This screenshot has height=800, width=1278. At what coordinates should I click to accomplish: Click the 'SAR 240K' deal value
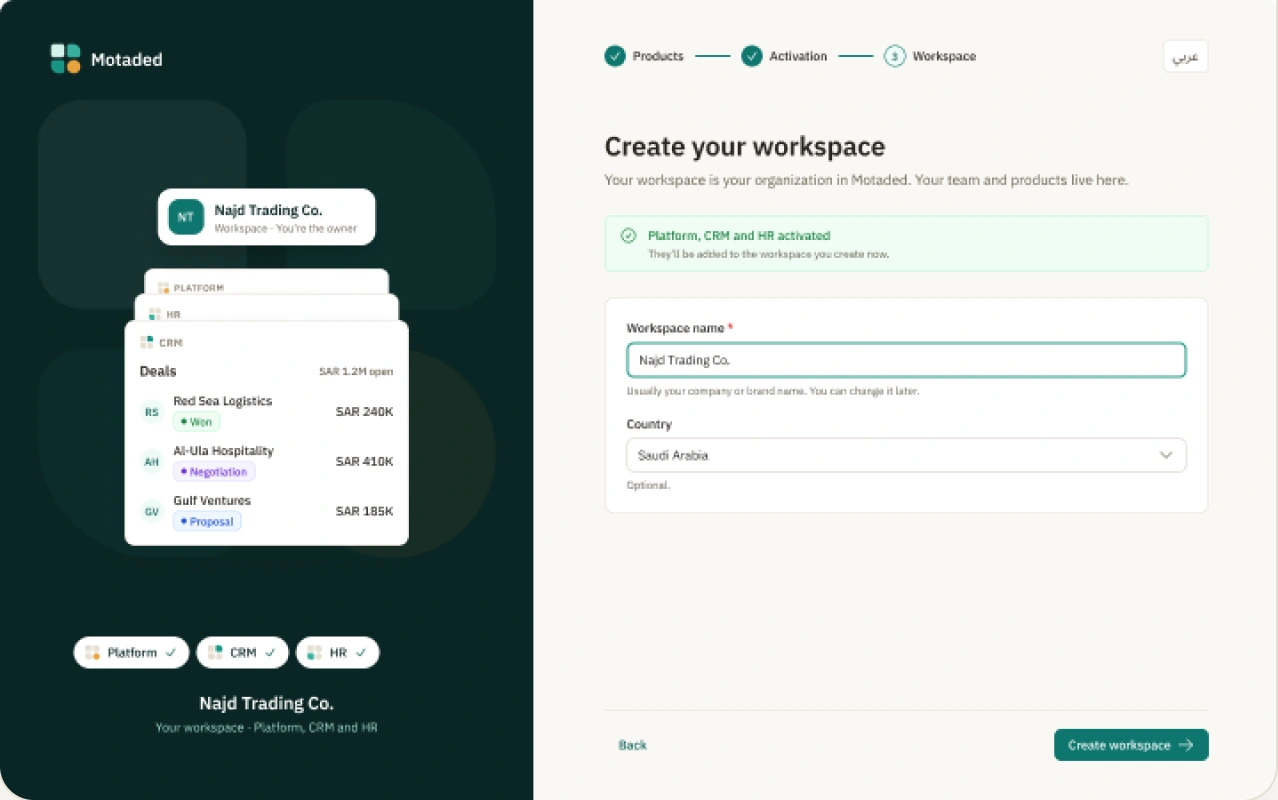click(364, 411)
